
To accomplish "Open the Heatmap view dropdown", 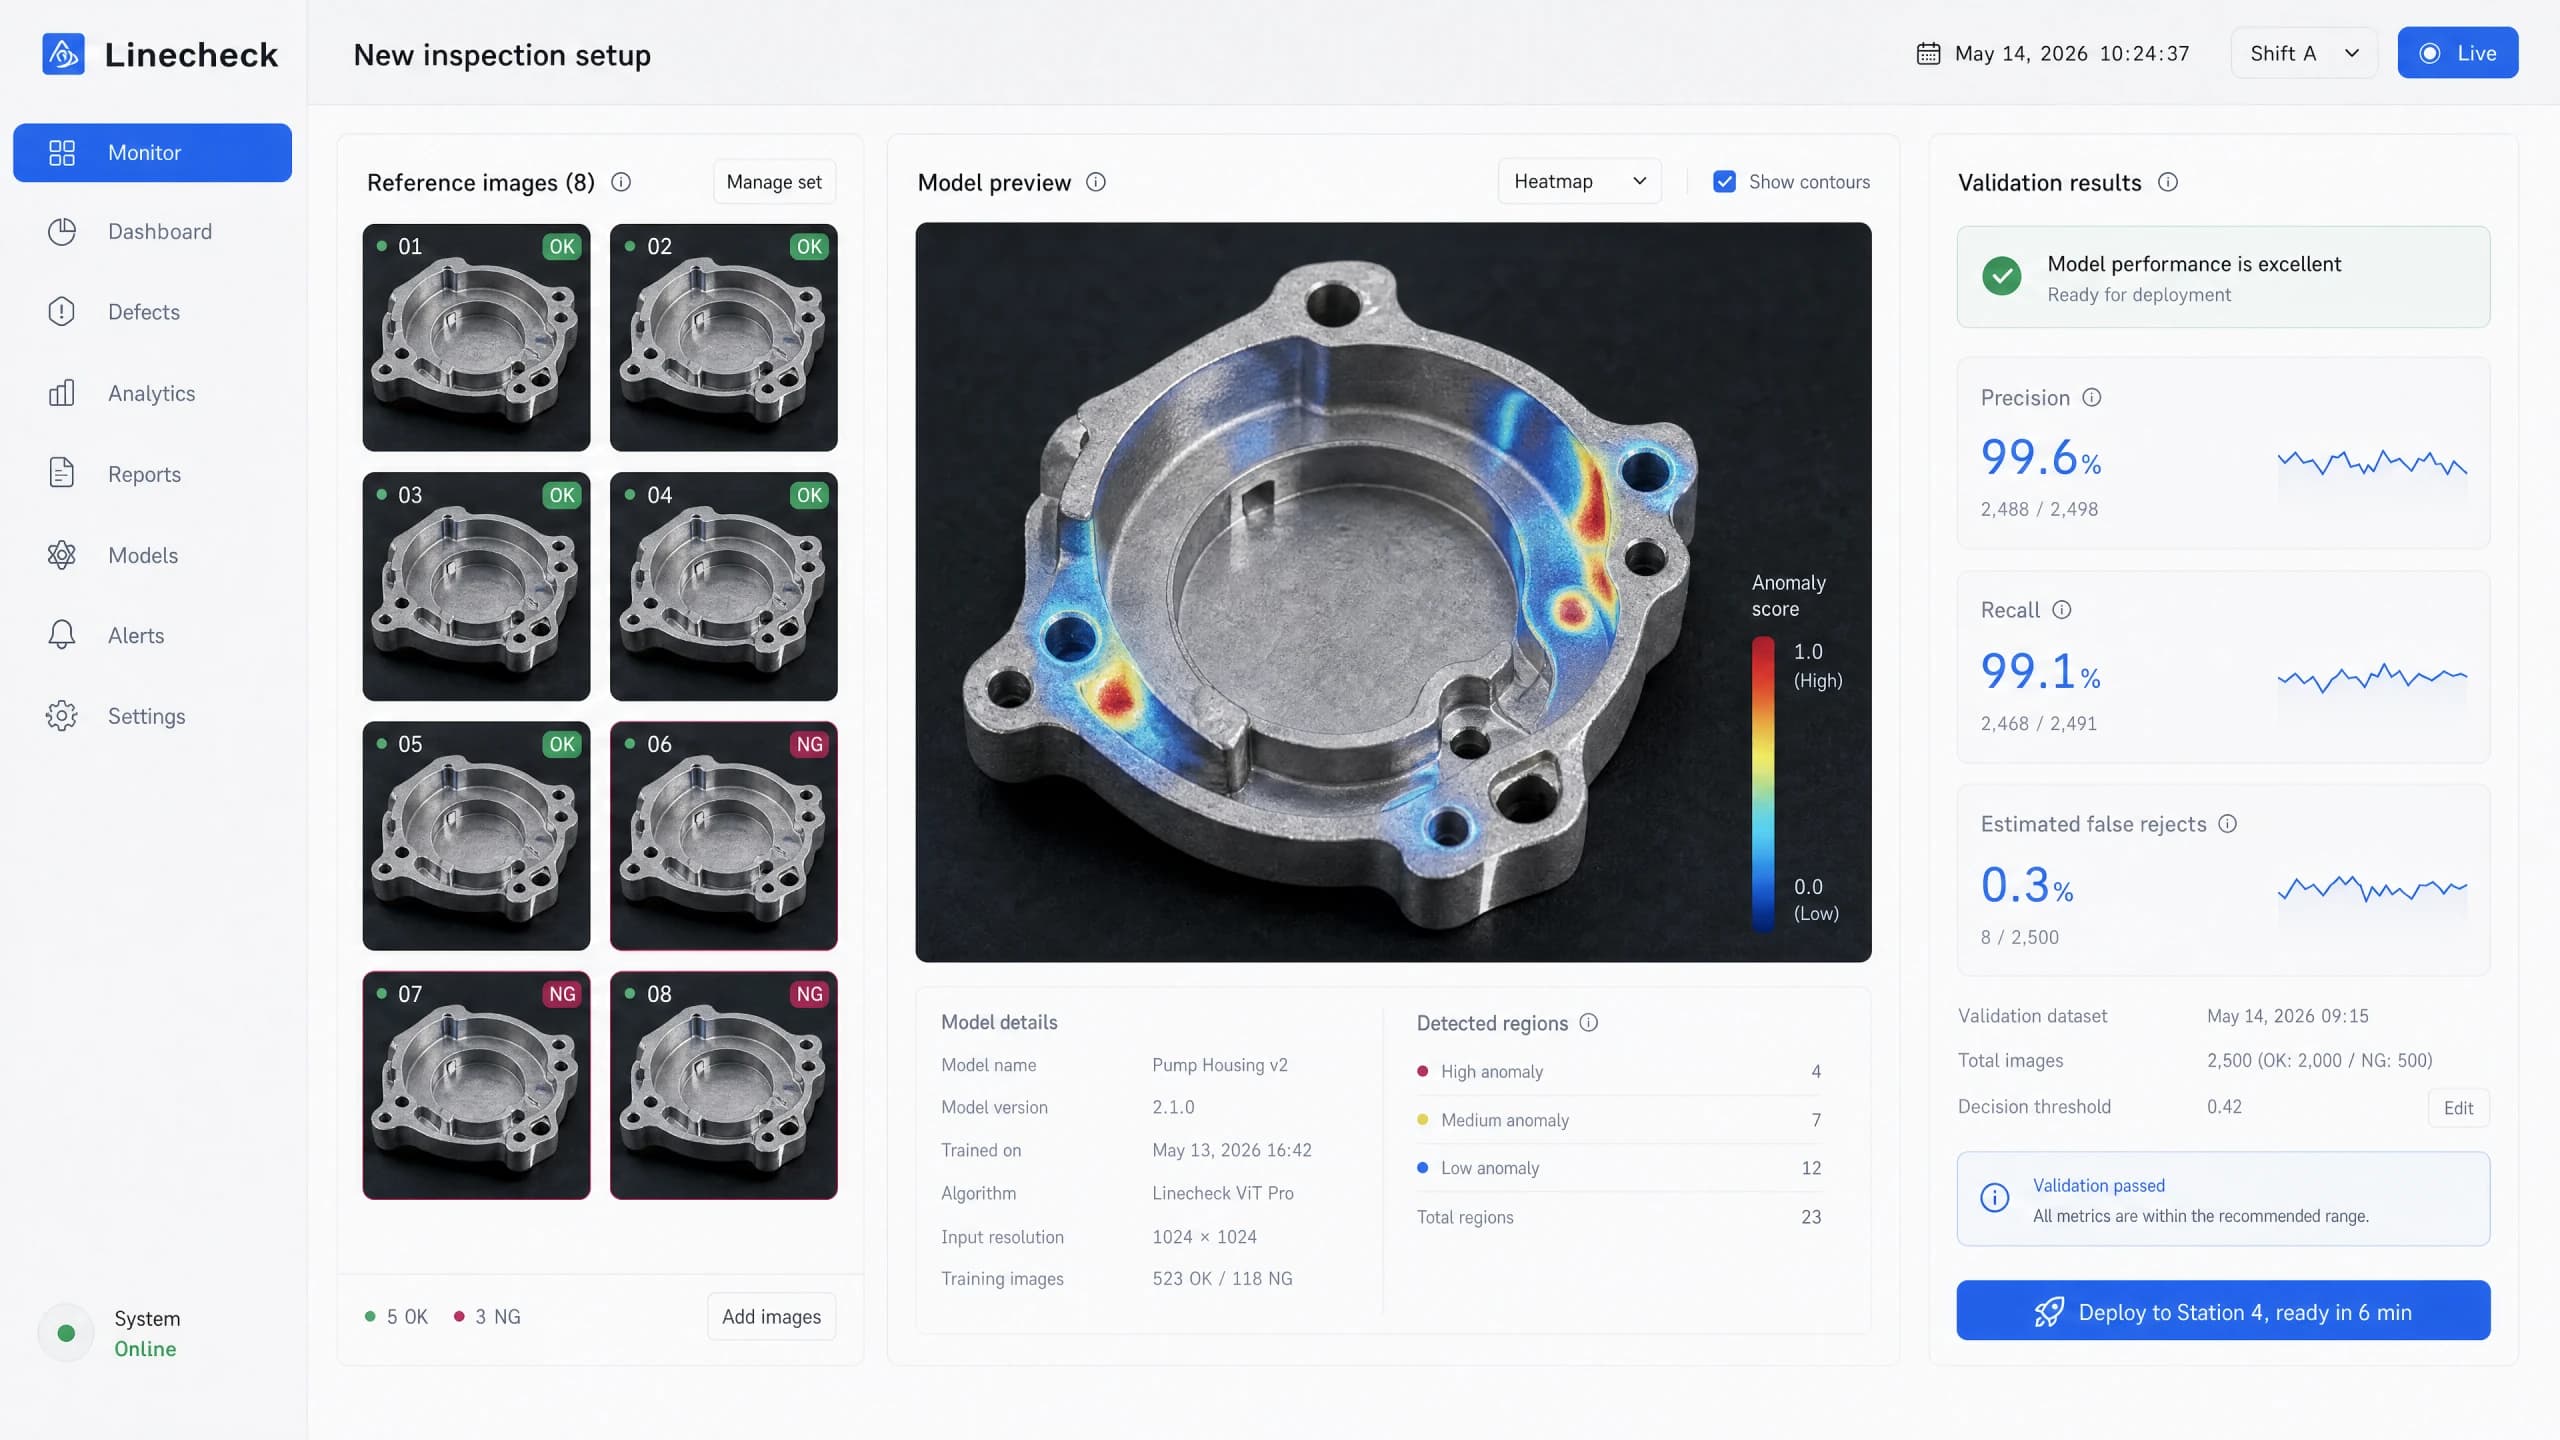I will tap(1579, 181).
